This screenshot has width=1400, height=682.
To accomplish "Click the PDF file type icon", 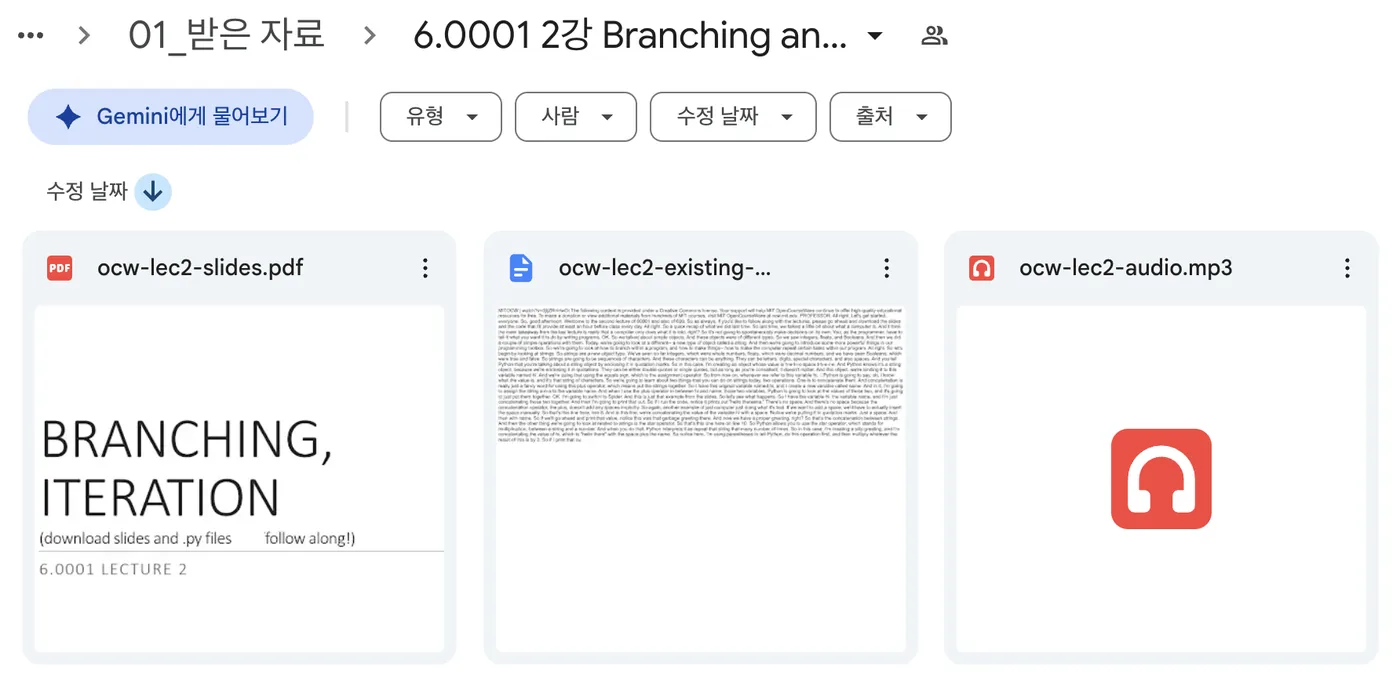I will click(60, 268).
